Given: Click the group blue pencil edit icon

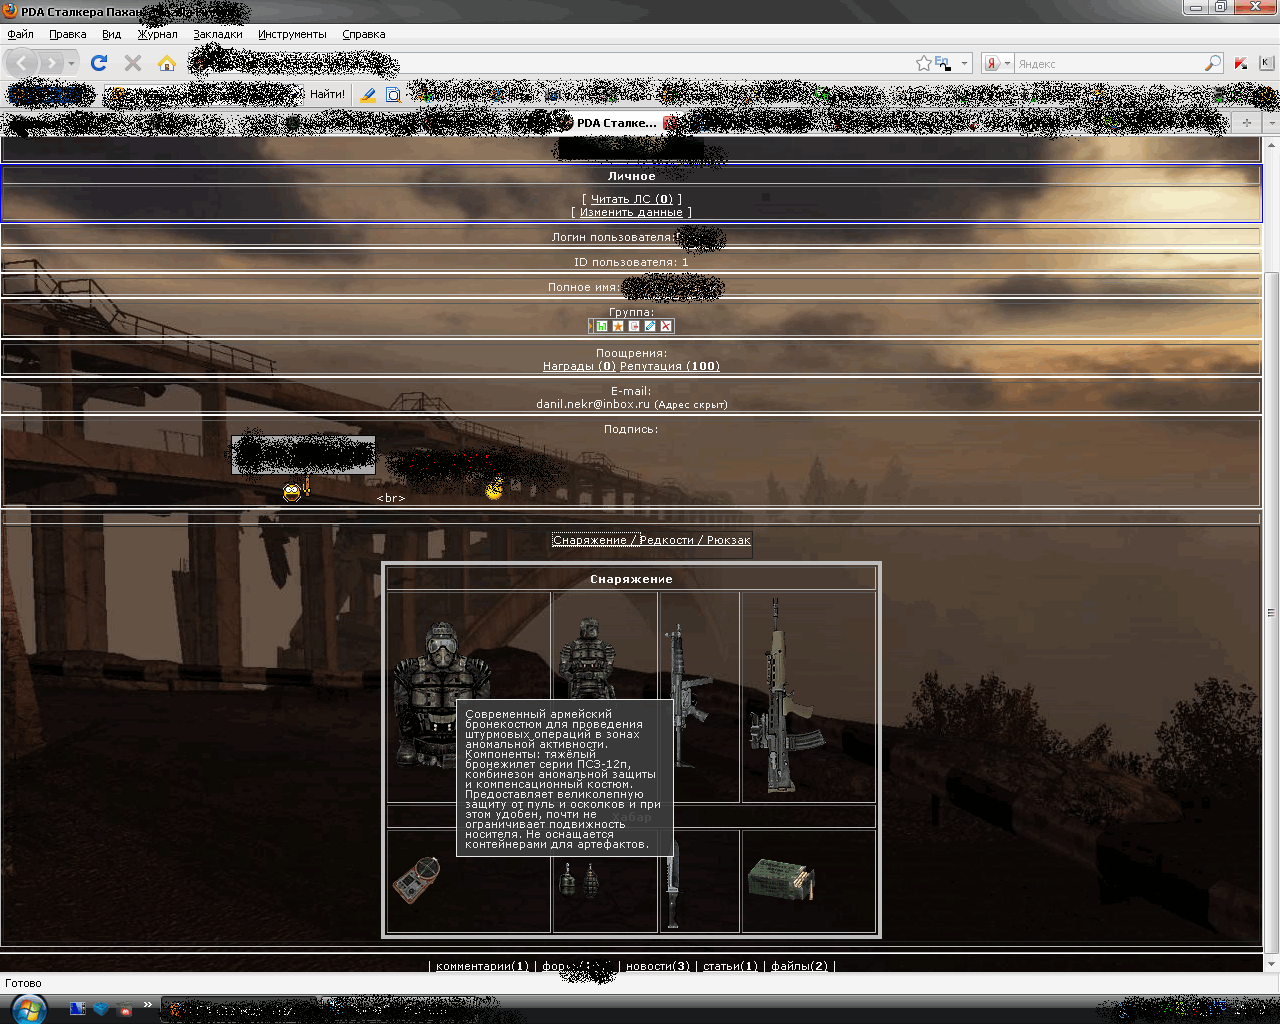Looking at the screenshot, I should (x=650, y=326).
